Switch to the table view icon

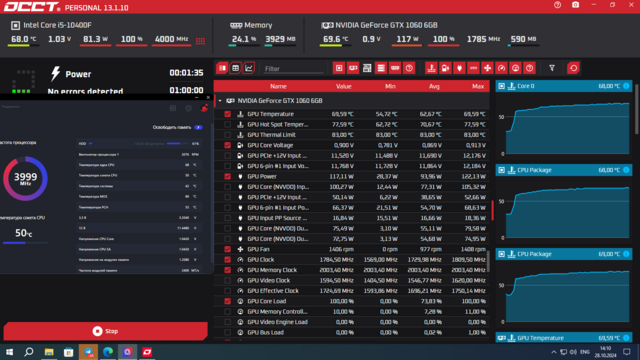[236, 68]
